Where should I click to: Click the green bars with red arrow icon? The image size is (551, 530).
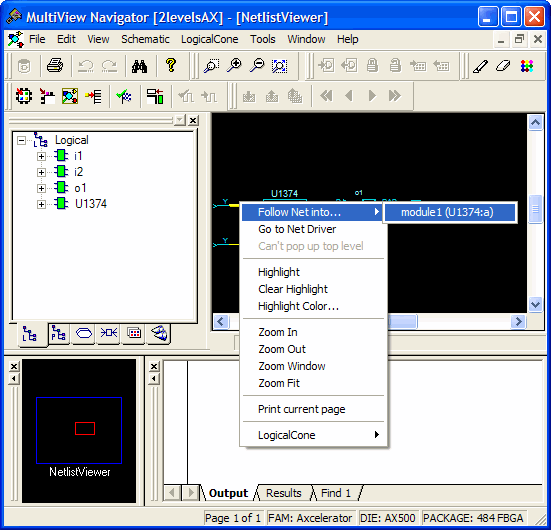pos(155,96)
